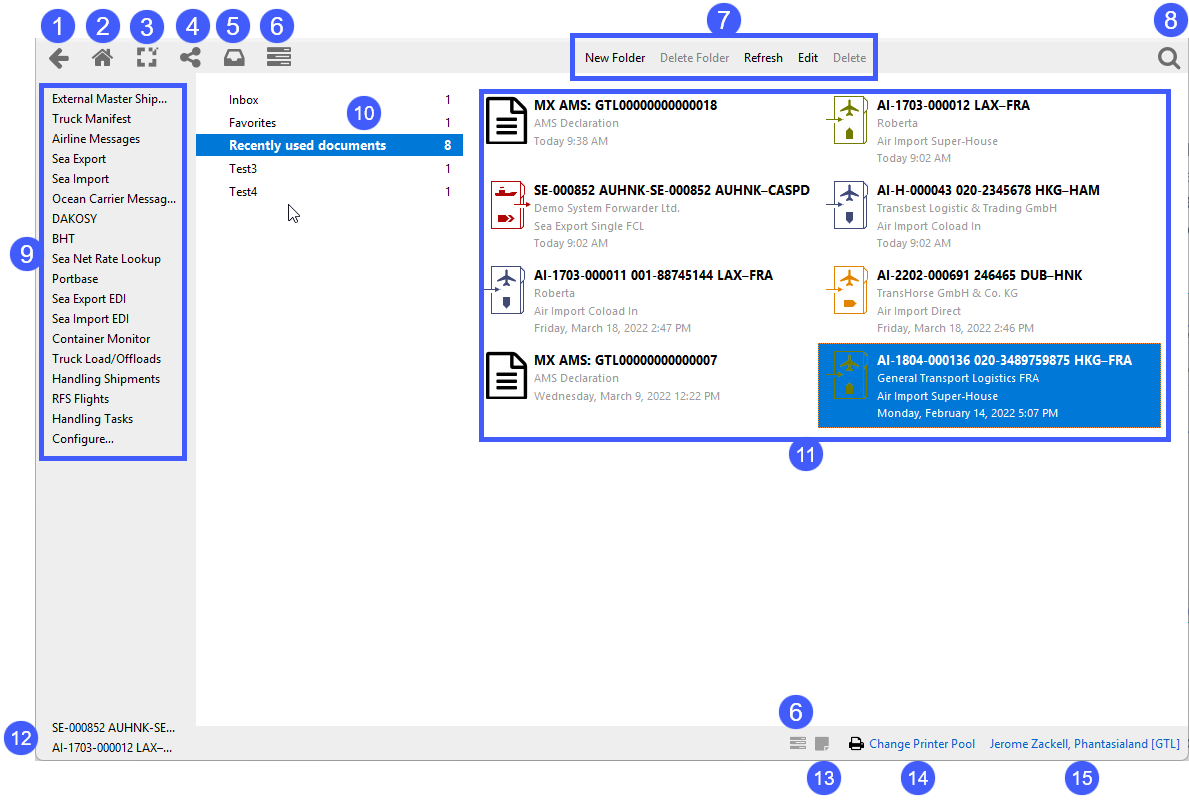Image resolution: width=1189 pixels, height=808 pixels.
Task: Toggle list view icon in status bar
Action: point(797,744)
